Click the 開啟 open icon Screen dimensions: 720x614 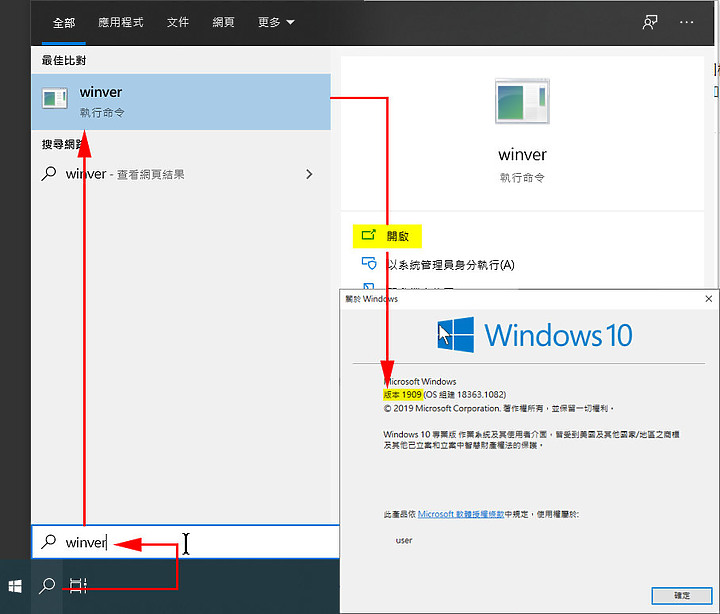coord(368,235)
